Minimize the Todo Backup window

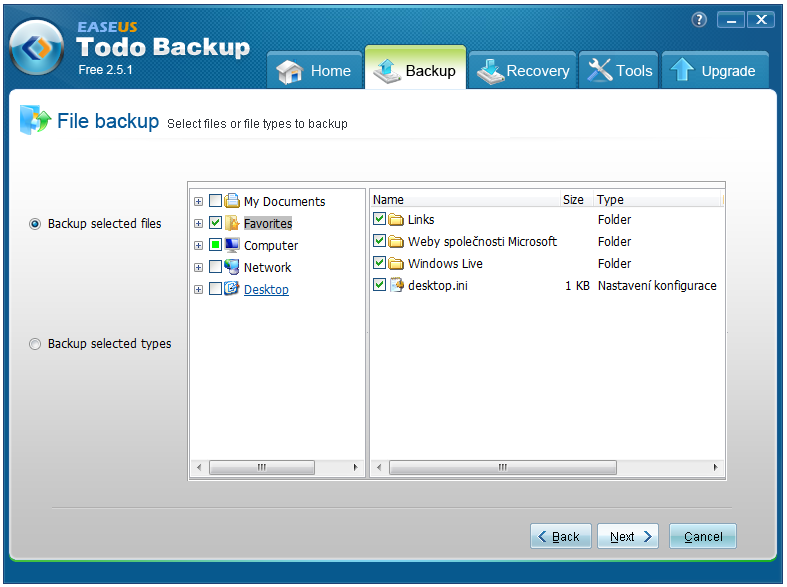(x=731, y=20)
